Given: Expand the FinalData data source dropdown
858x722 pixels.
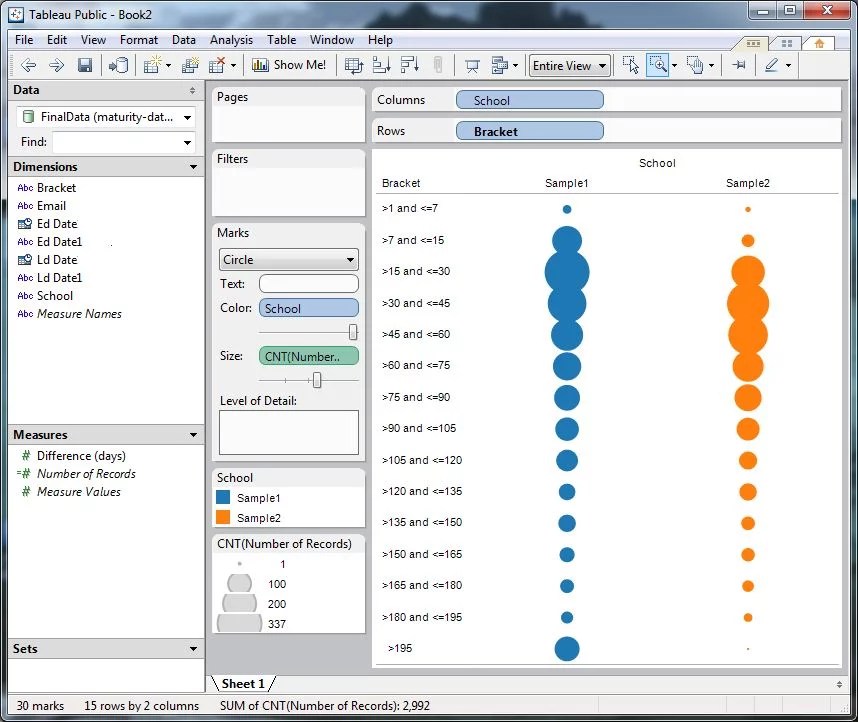Looking at the screenshot, I should click(x=188, y=118).
